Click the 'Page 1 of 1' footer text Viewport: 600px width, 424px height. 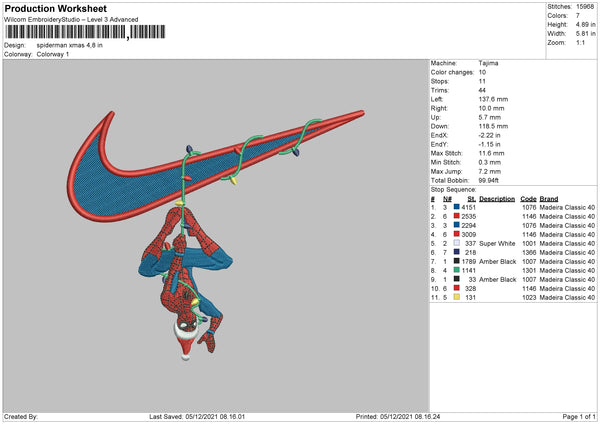tap(579, 417)
